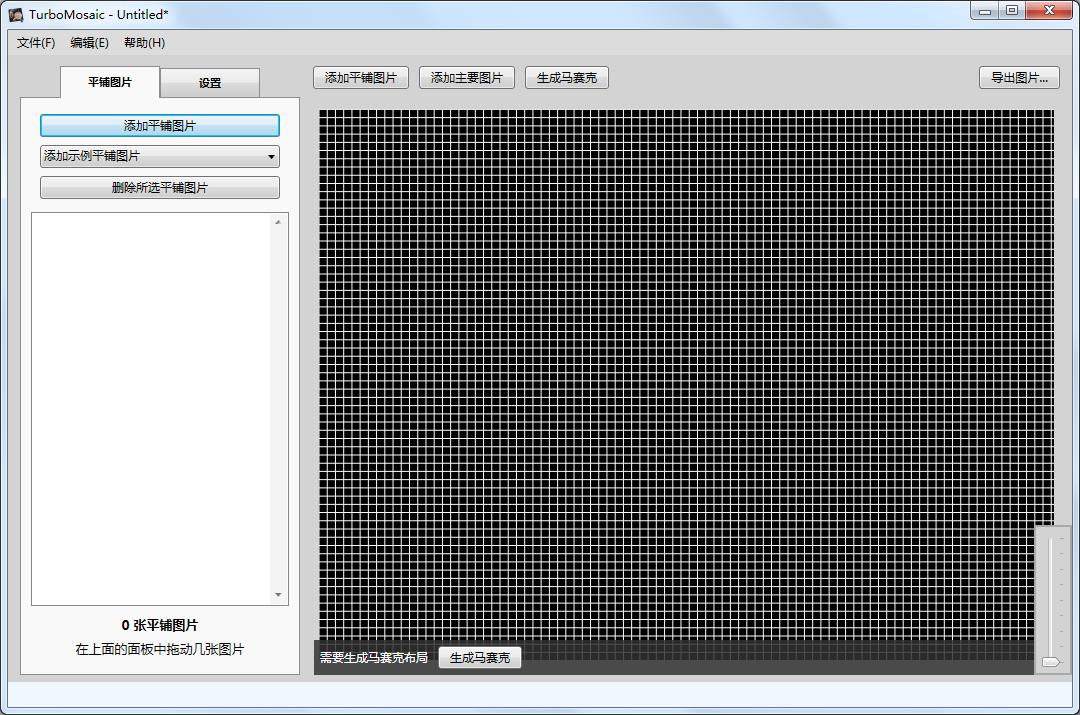This screenshot has width=1080, height=715.
Task: Open the 帮助(H) menu
Action: (x=142, y=43)
